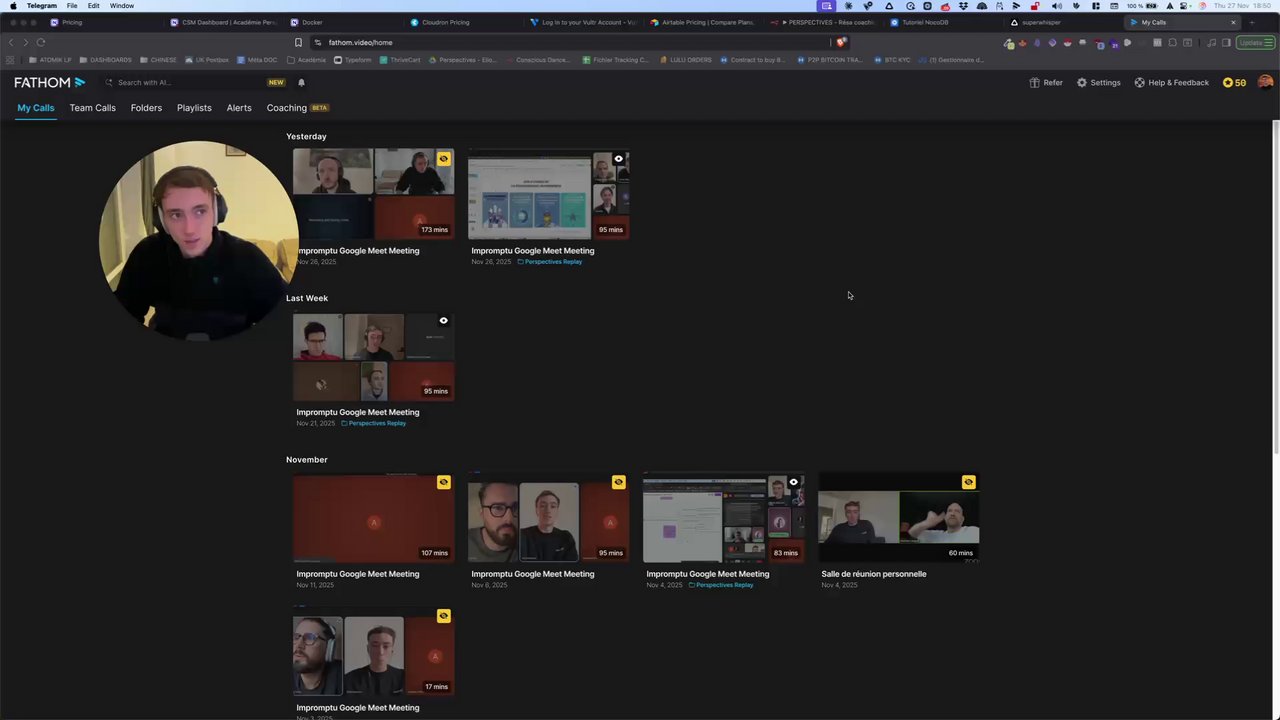
Task: Click the Fathom logo
Action: click(x=49, y=82)
